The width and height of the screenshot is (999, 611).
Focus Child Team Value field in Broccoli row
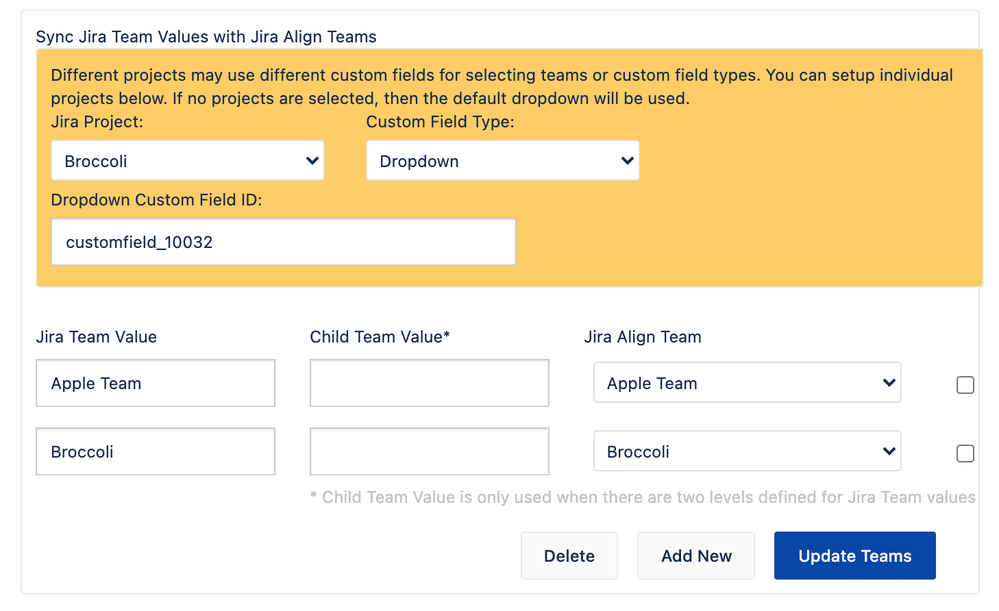(x=429, y=452)
